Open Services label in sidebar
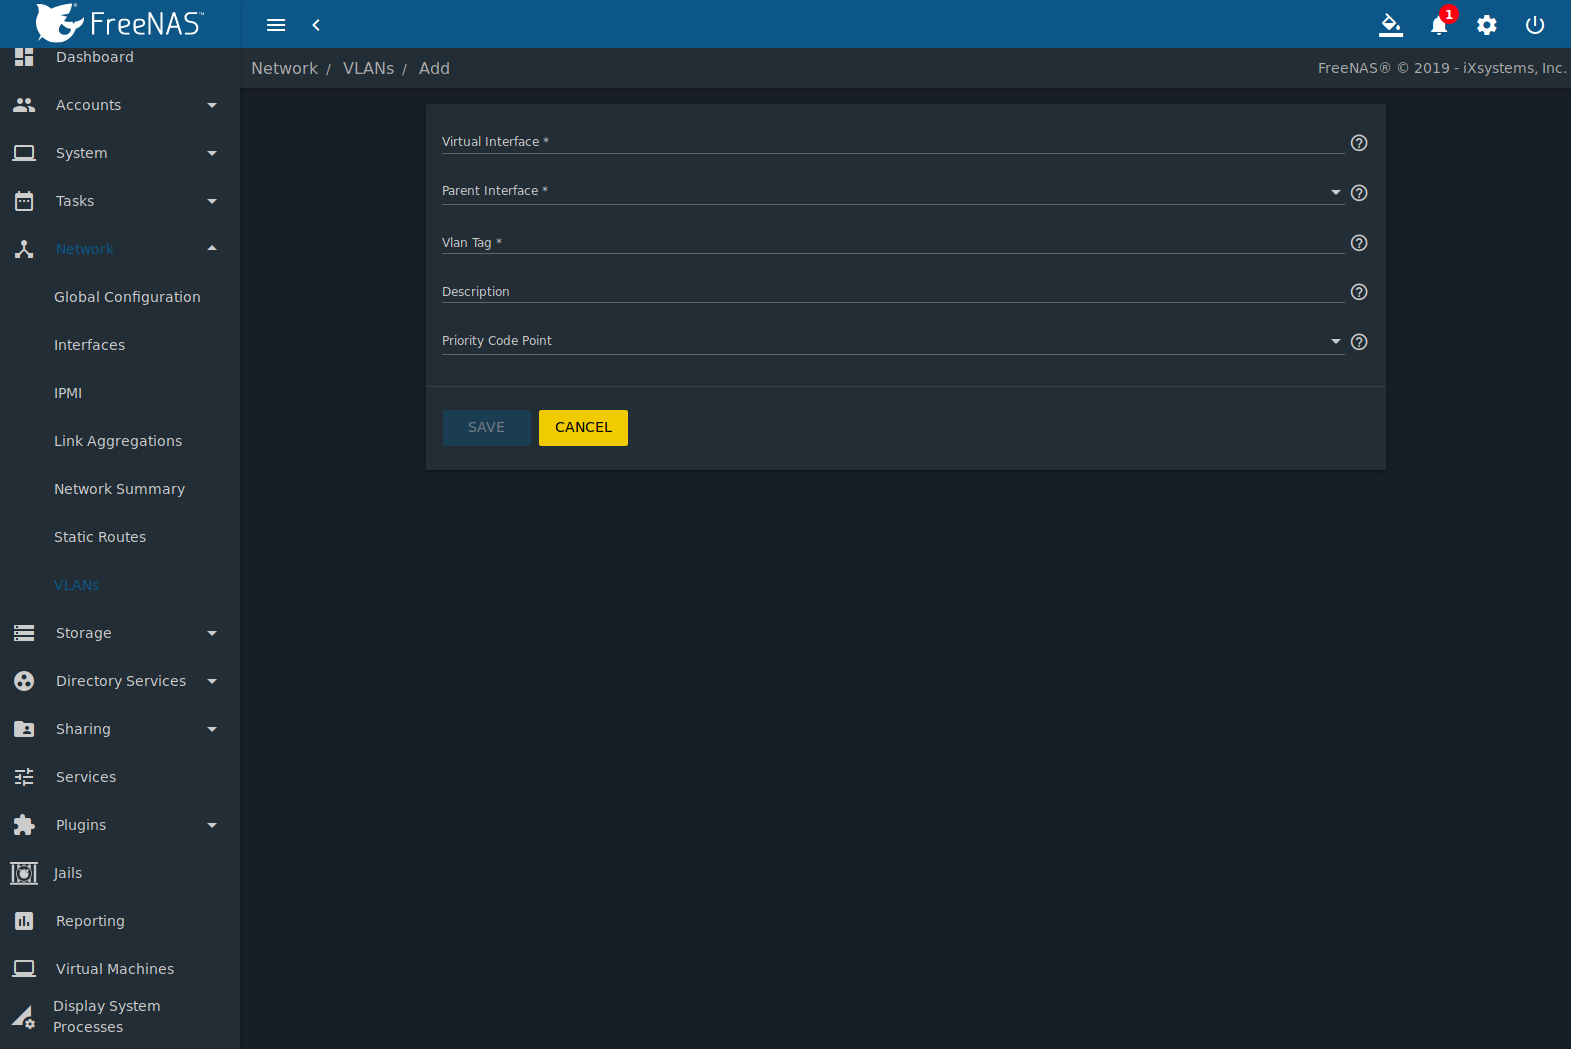The image size is (1571, 1049). click(86, 777)
